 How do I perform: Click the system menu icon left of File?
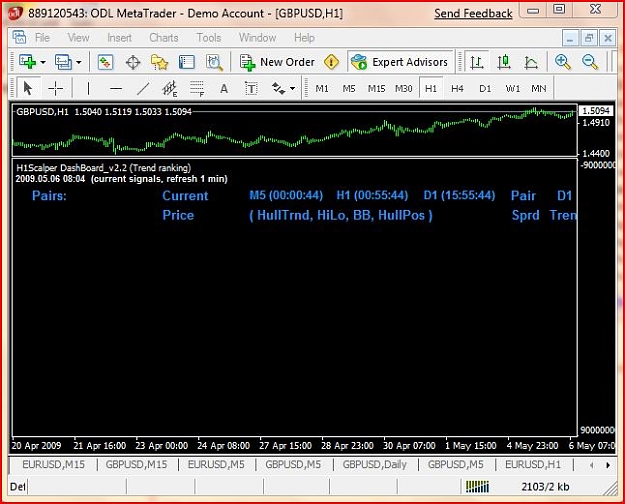[19, 37]
